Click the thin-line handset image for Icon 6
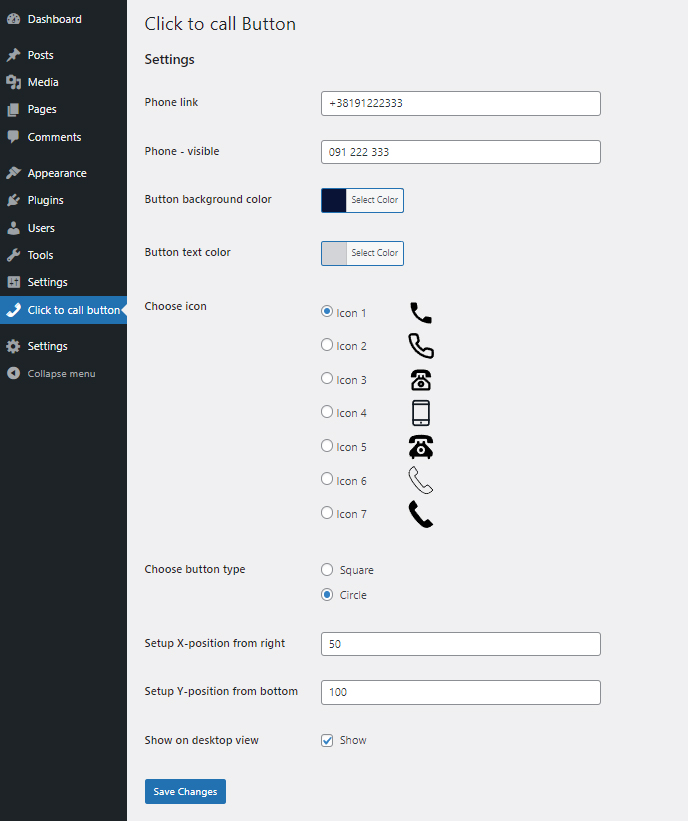The image size is (688, 821). (x=421, y=480)
